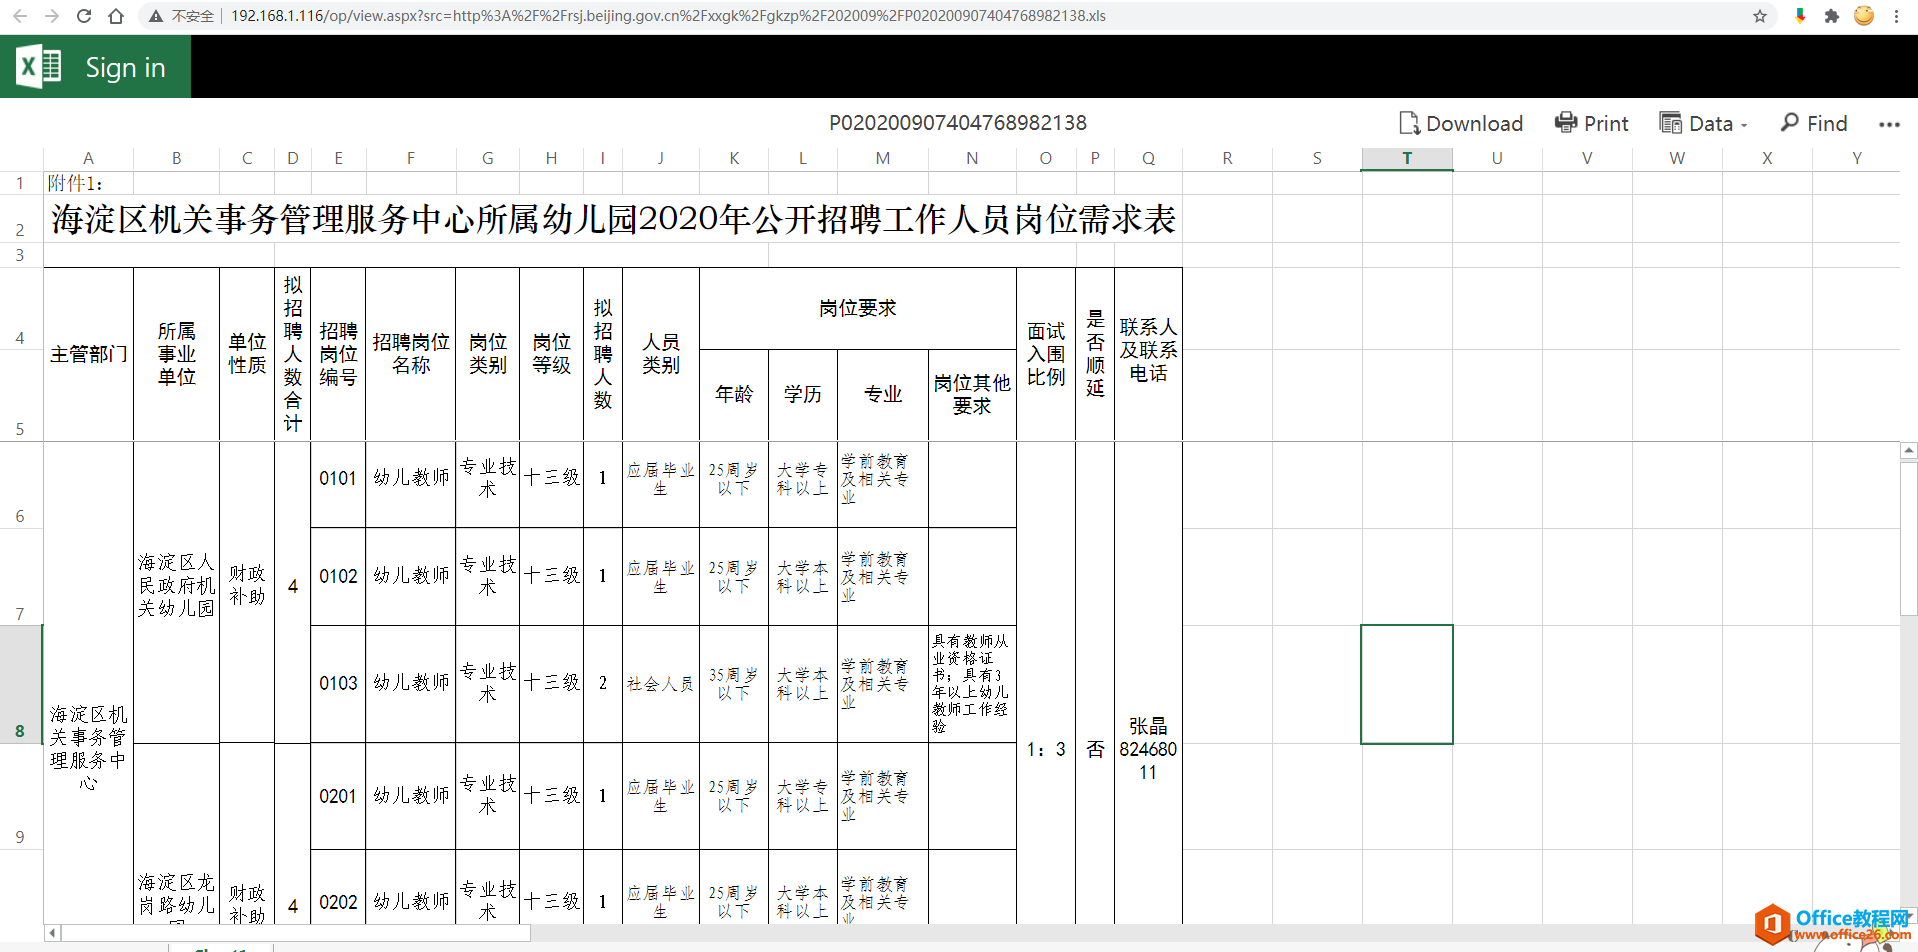The width and height of the screenshot is (1918, 952).
Task: Click the Excel logo at top left
Action: (37, 66)
